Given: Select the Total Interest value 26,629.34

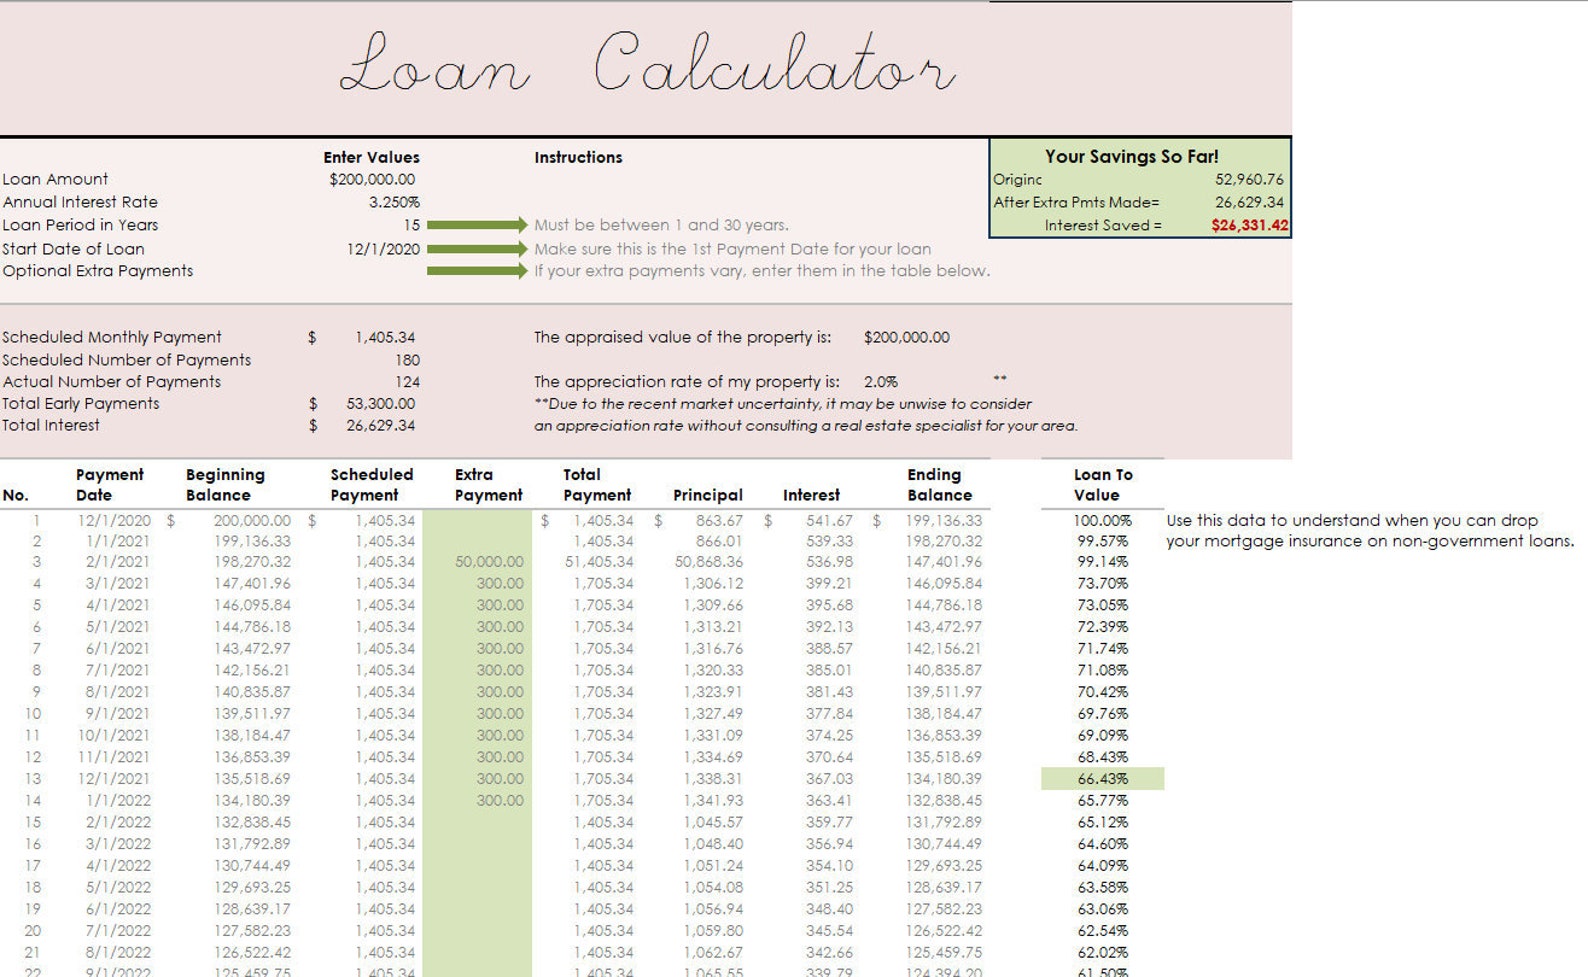Looking at the screenshot, I should (x=381, y=425).
